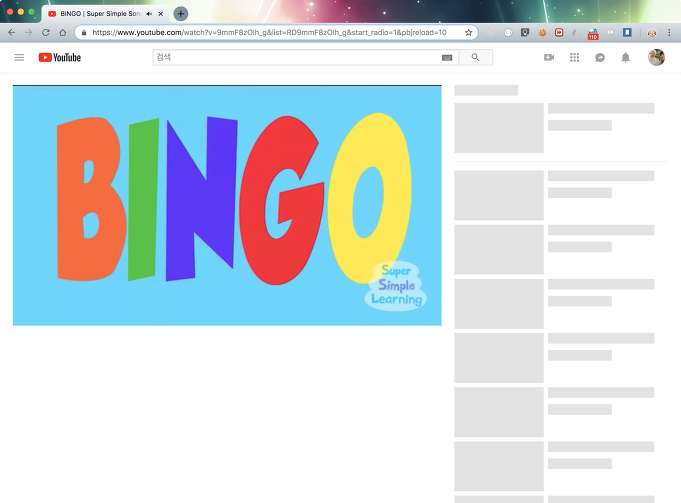Open the create video camera icon
This screenshot has height=503, width=681.
coord(549,57)
